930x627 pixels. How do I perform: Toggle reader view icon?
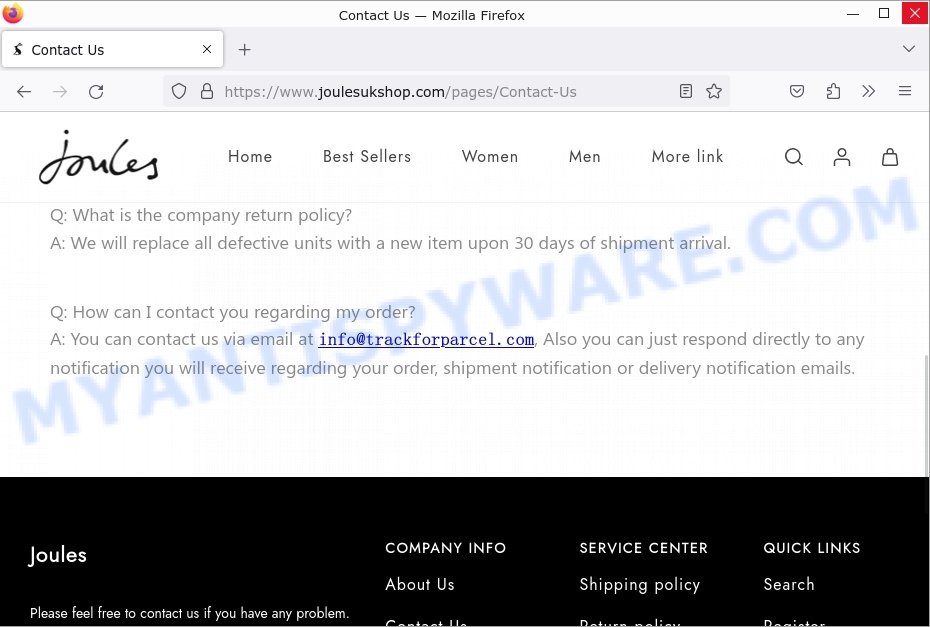(x=686, y=91)
